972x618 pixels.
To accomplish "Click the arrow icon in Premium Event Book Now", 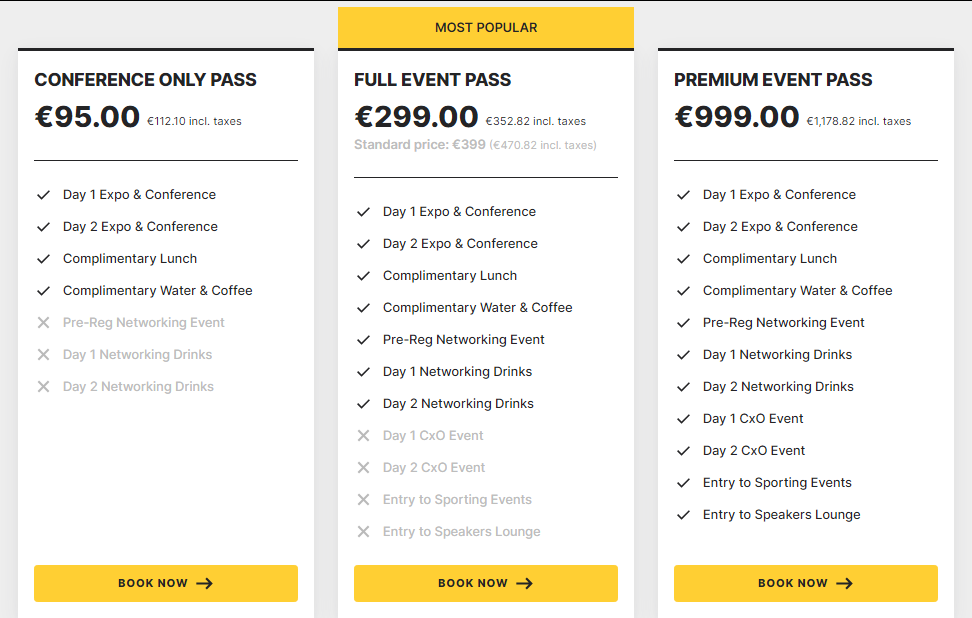I will (x=844, y=583).
